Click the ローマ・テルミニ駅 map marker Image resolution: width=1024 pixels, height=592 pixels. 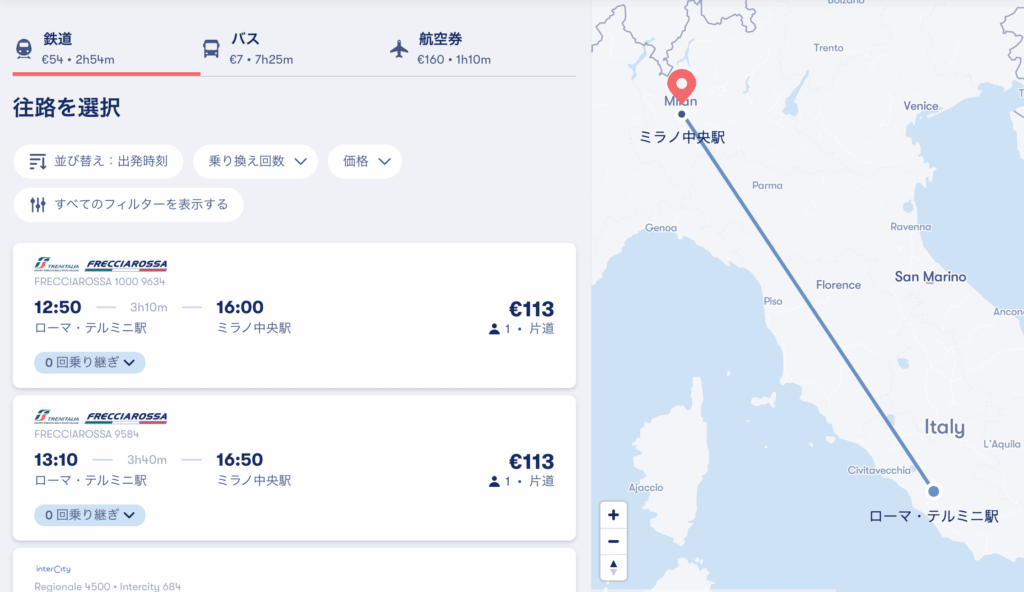coord(934,491)
